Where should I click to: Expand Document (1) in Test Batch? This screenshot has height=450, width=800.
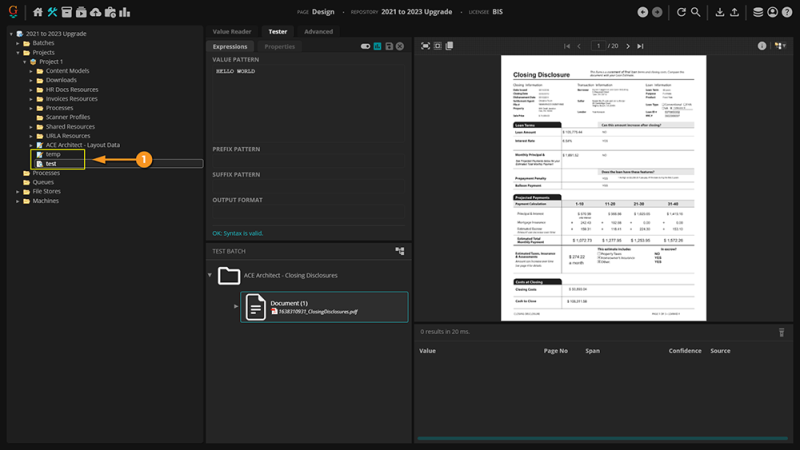tap(236, 307)
